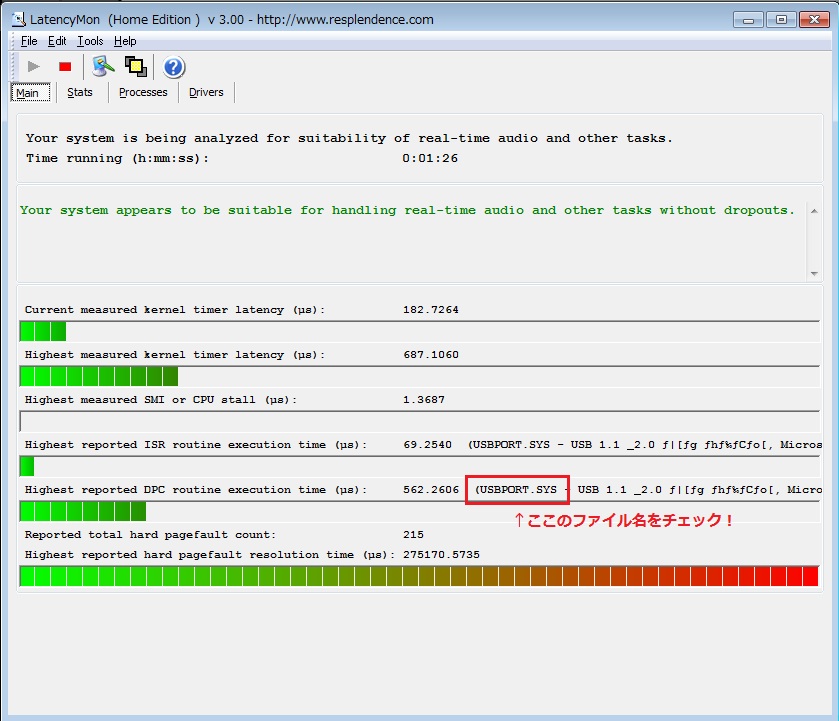This screenshot has height=721, width=839.
Task: Close the LatencyMon window
Action: pyautogui.click(x=814, y=20)
